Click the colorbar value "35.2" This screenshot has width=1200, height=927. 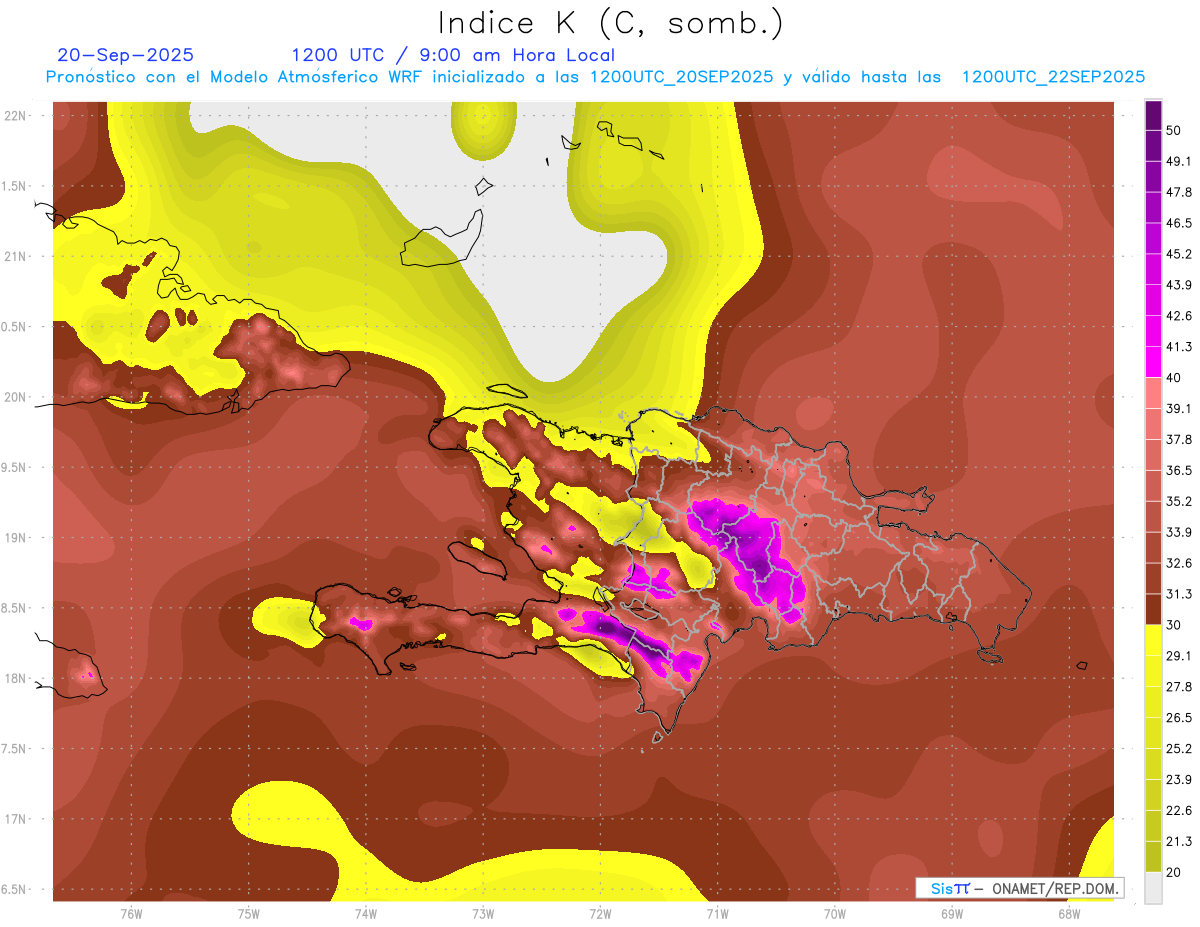click(x=1180, y=502)
